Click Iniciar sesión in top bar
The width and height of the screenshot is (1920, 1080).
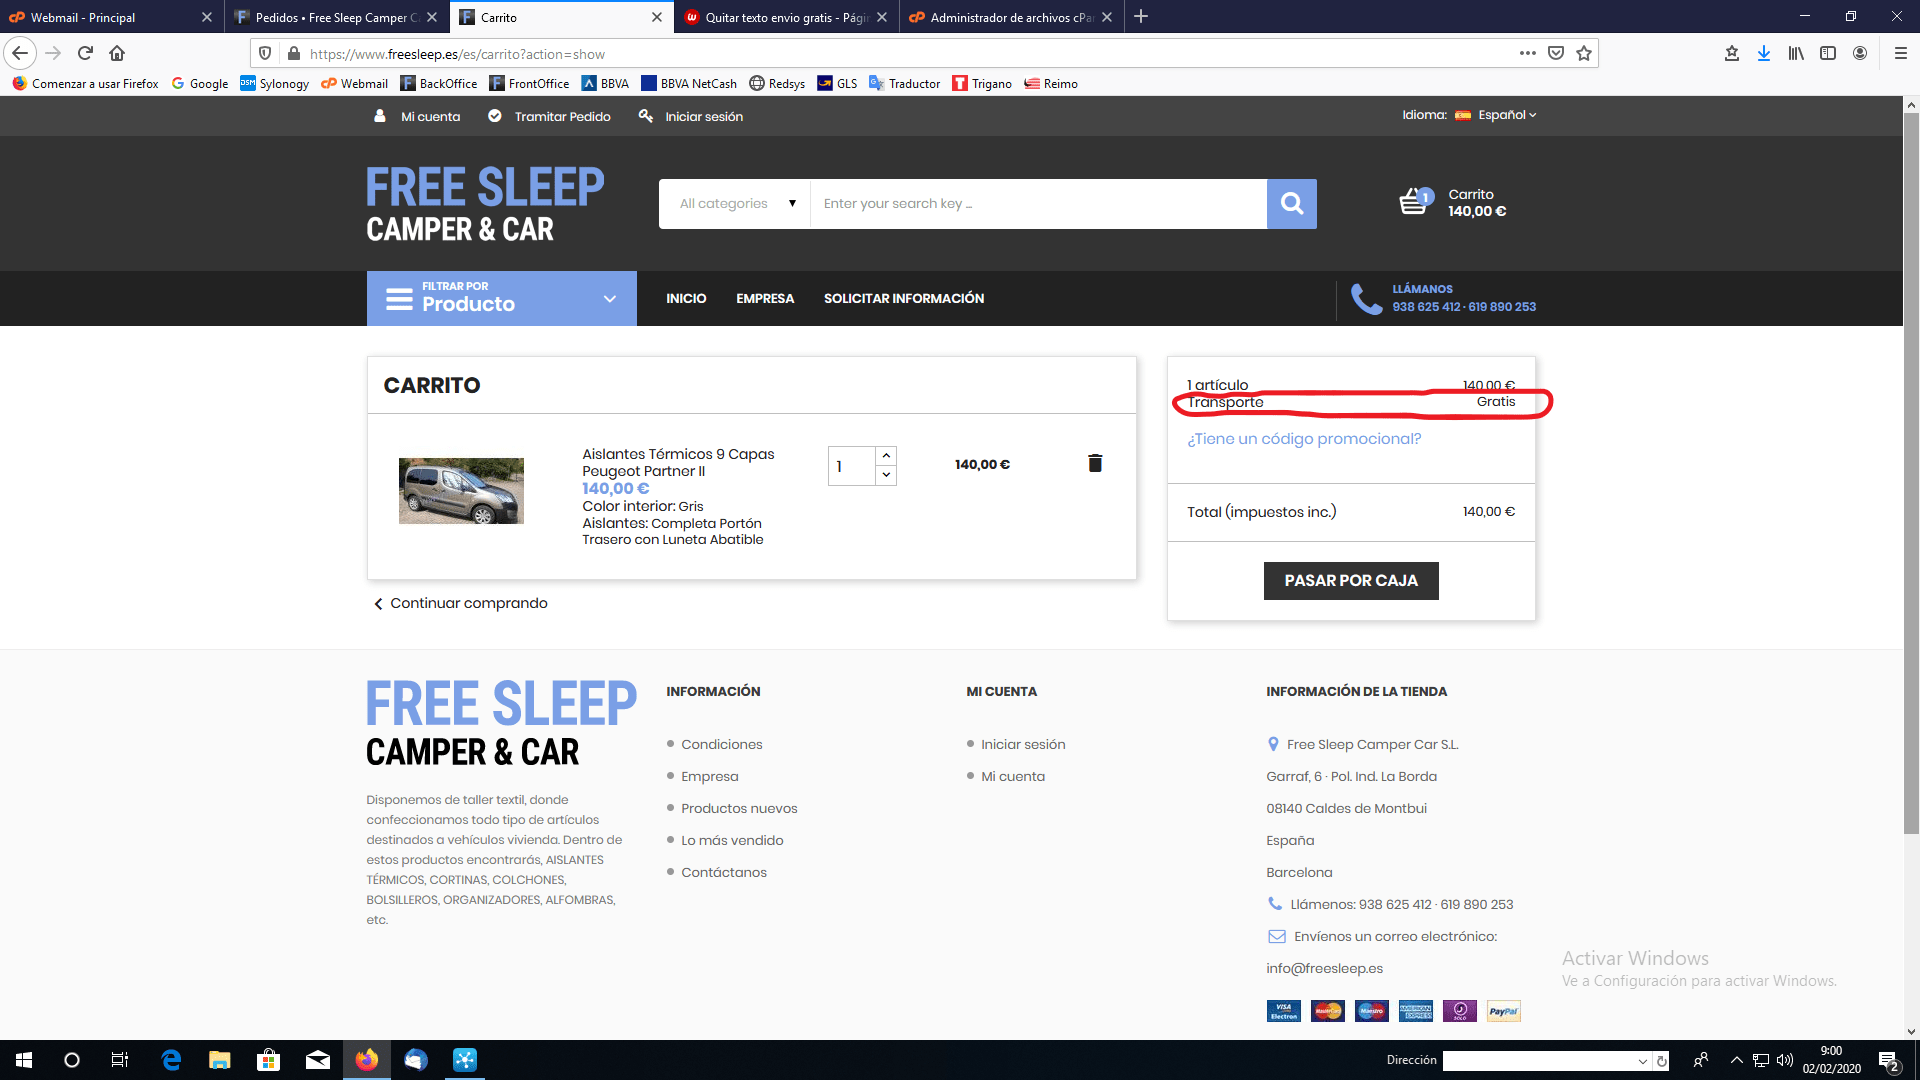691,116
